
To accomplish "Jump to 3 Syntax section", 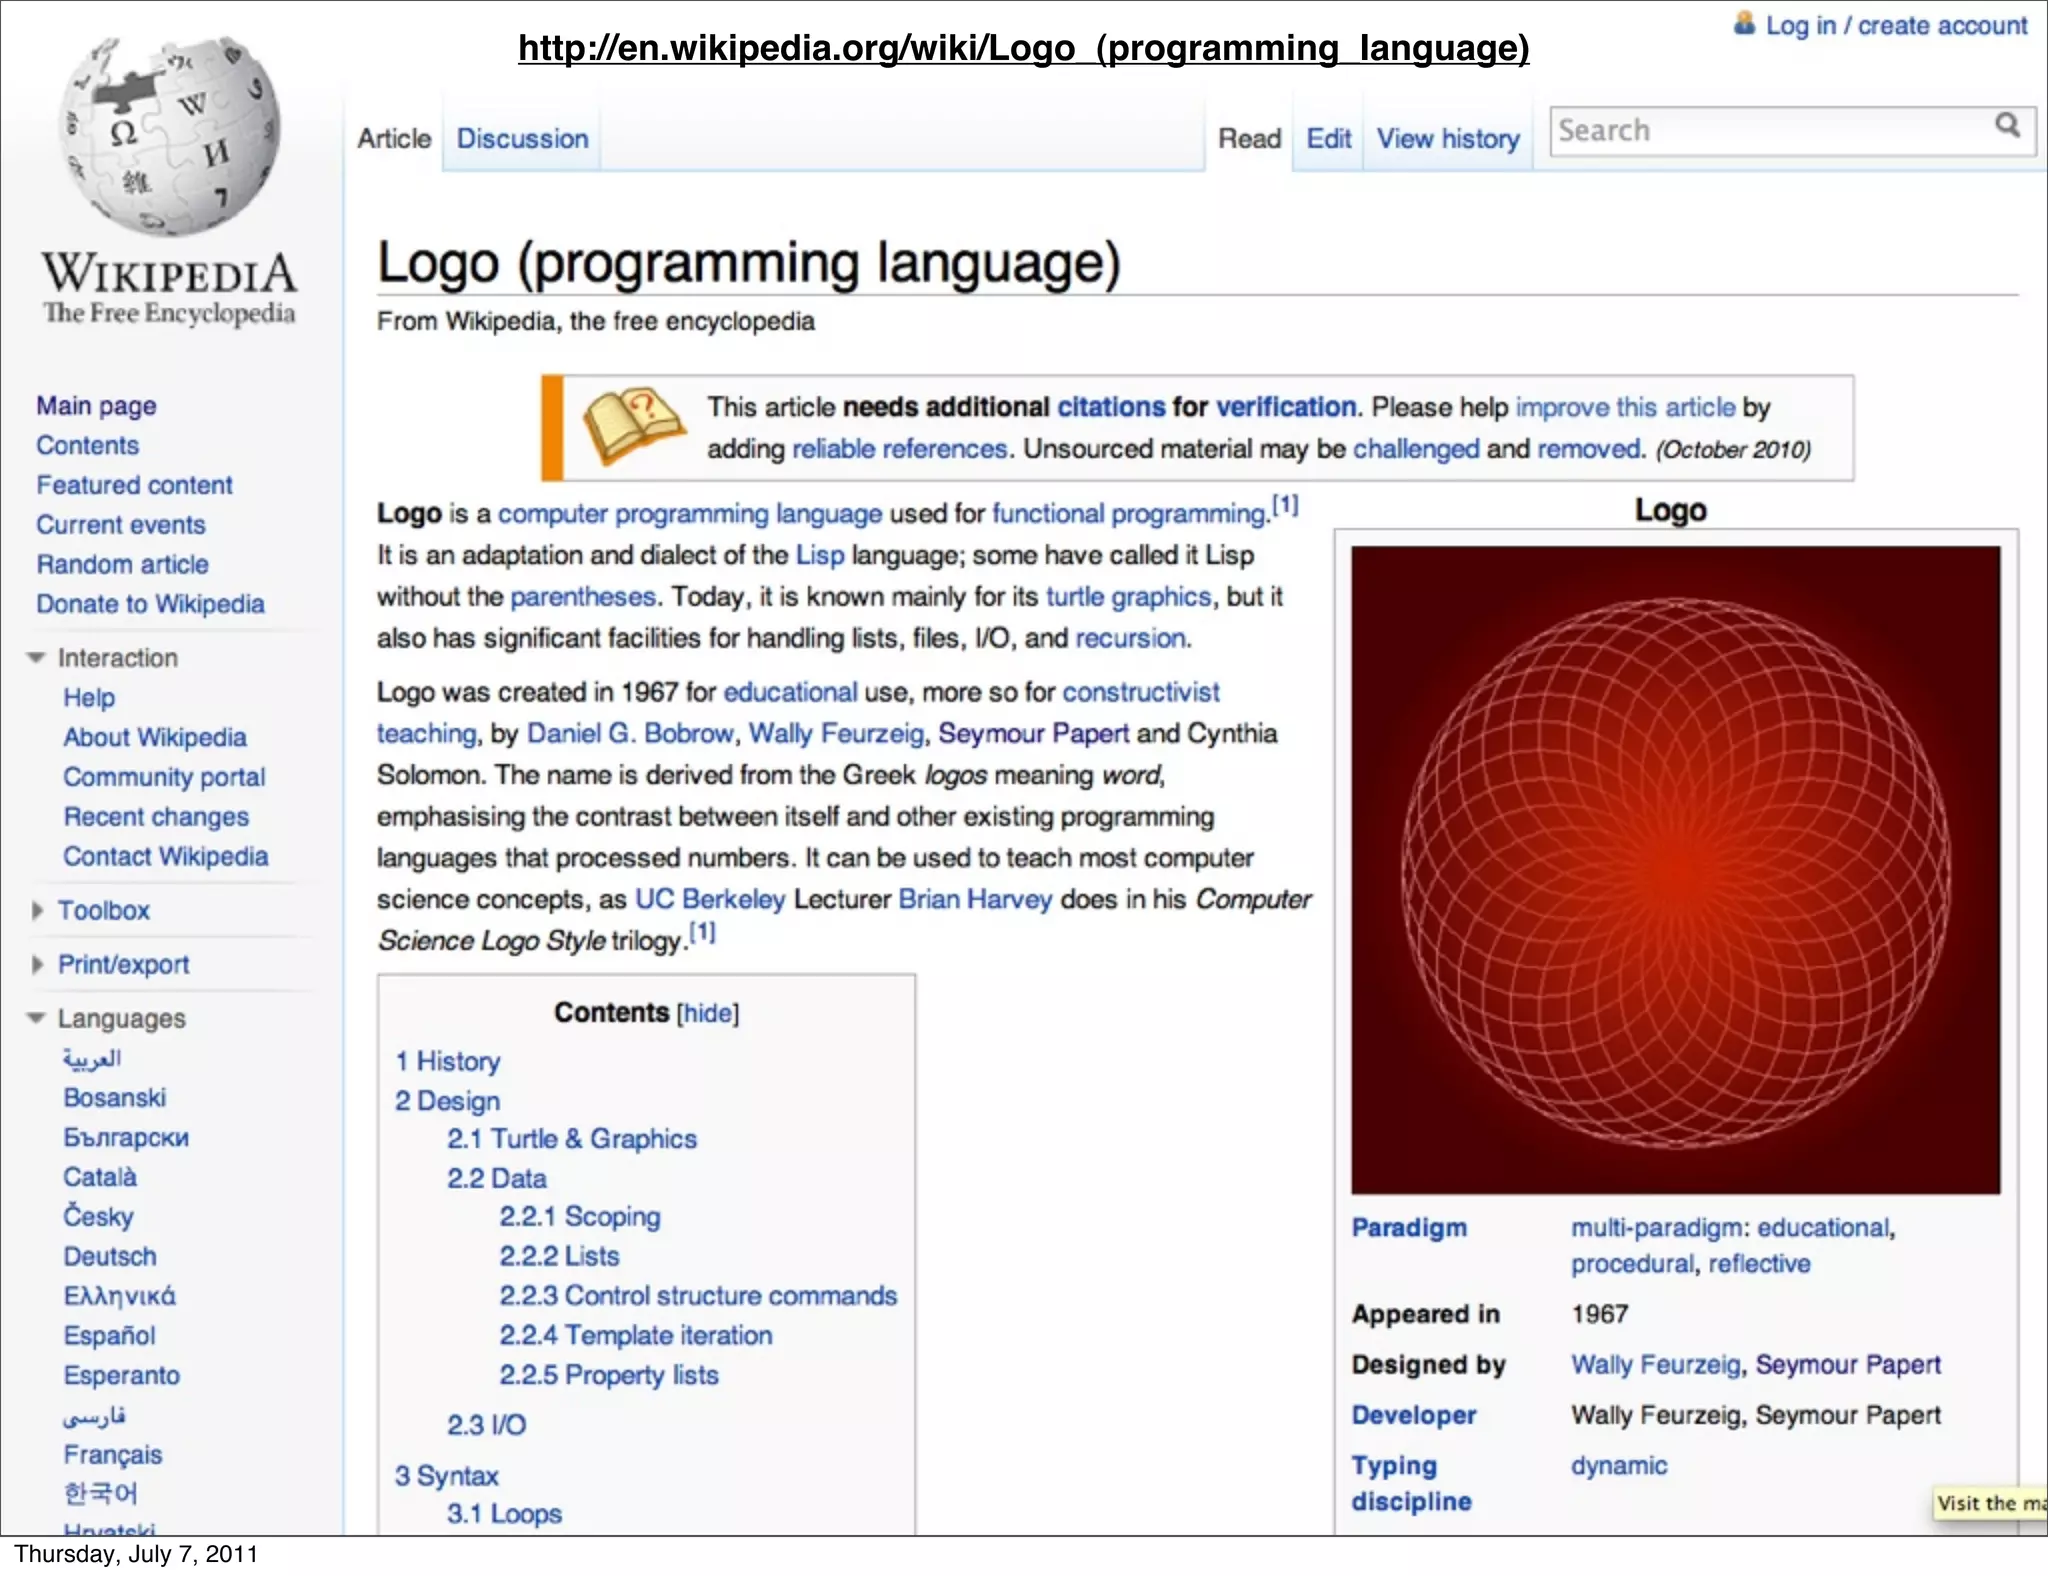I will (446, 1476).
